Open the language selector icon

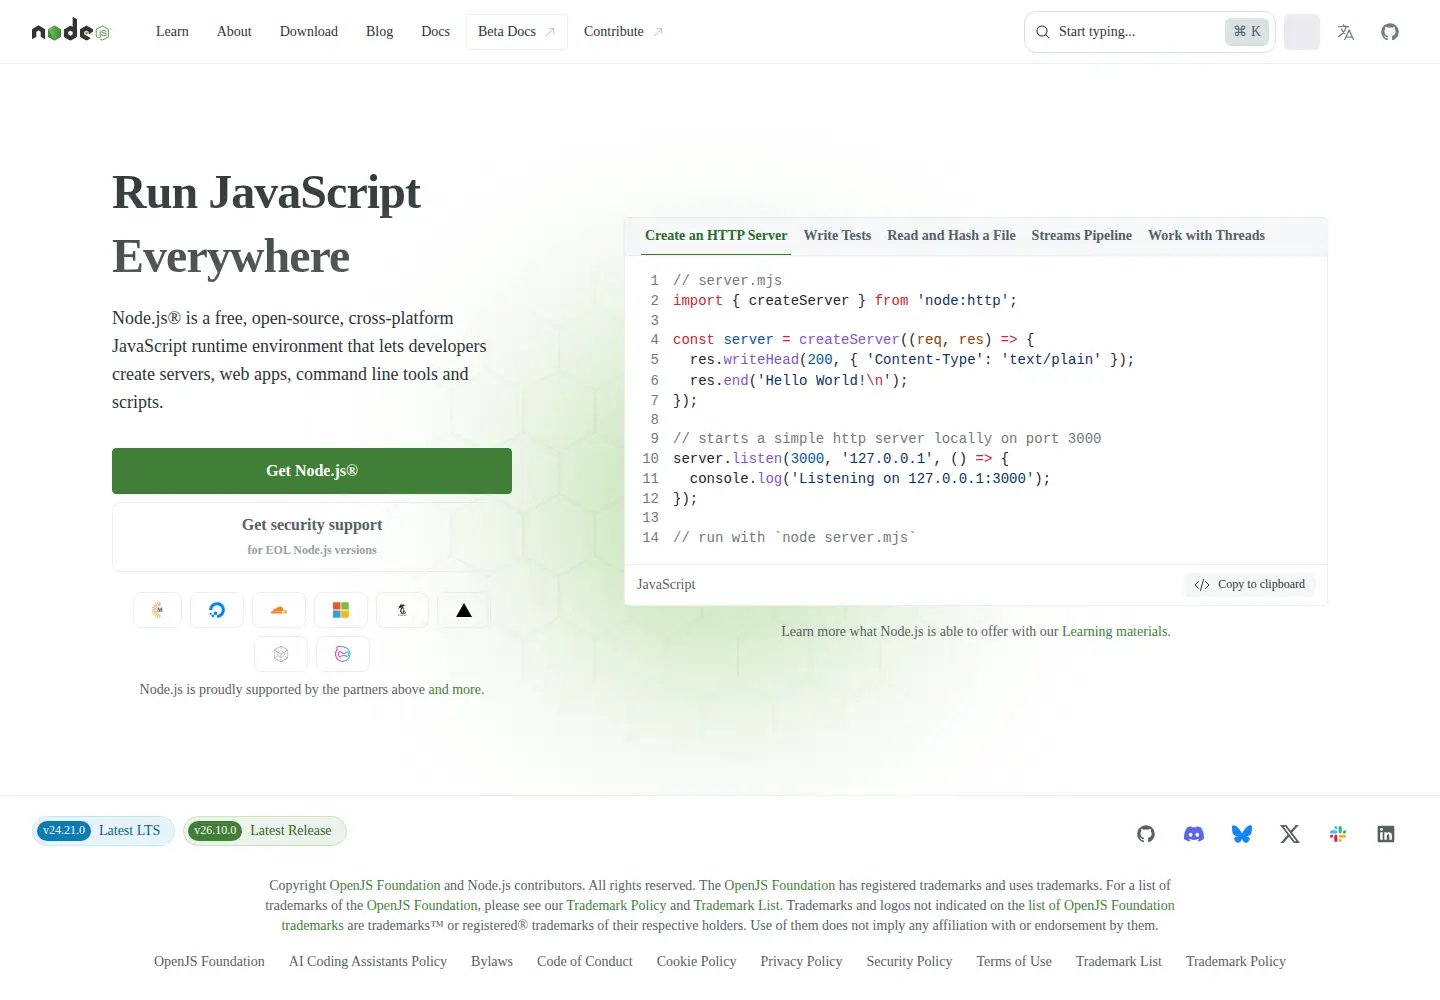click(1346, 32)
